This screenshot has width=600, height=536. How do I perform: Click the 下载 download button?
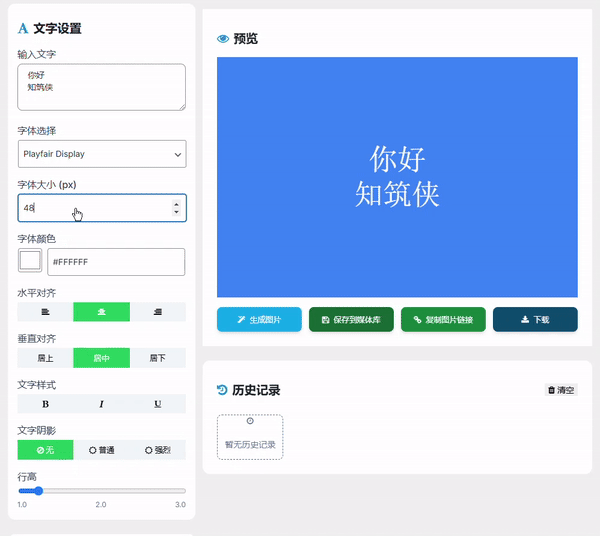pos(535,320)
